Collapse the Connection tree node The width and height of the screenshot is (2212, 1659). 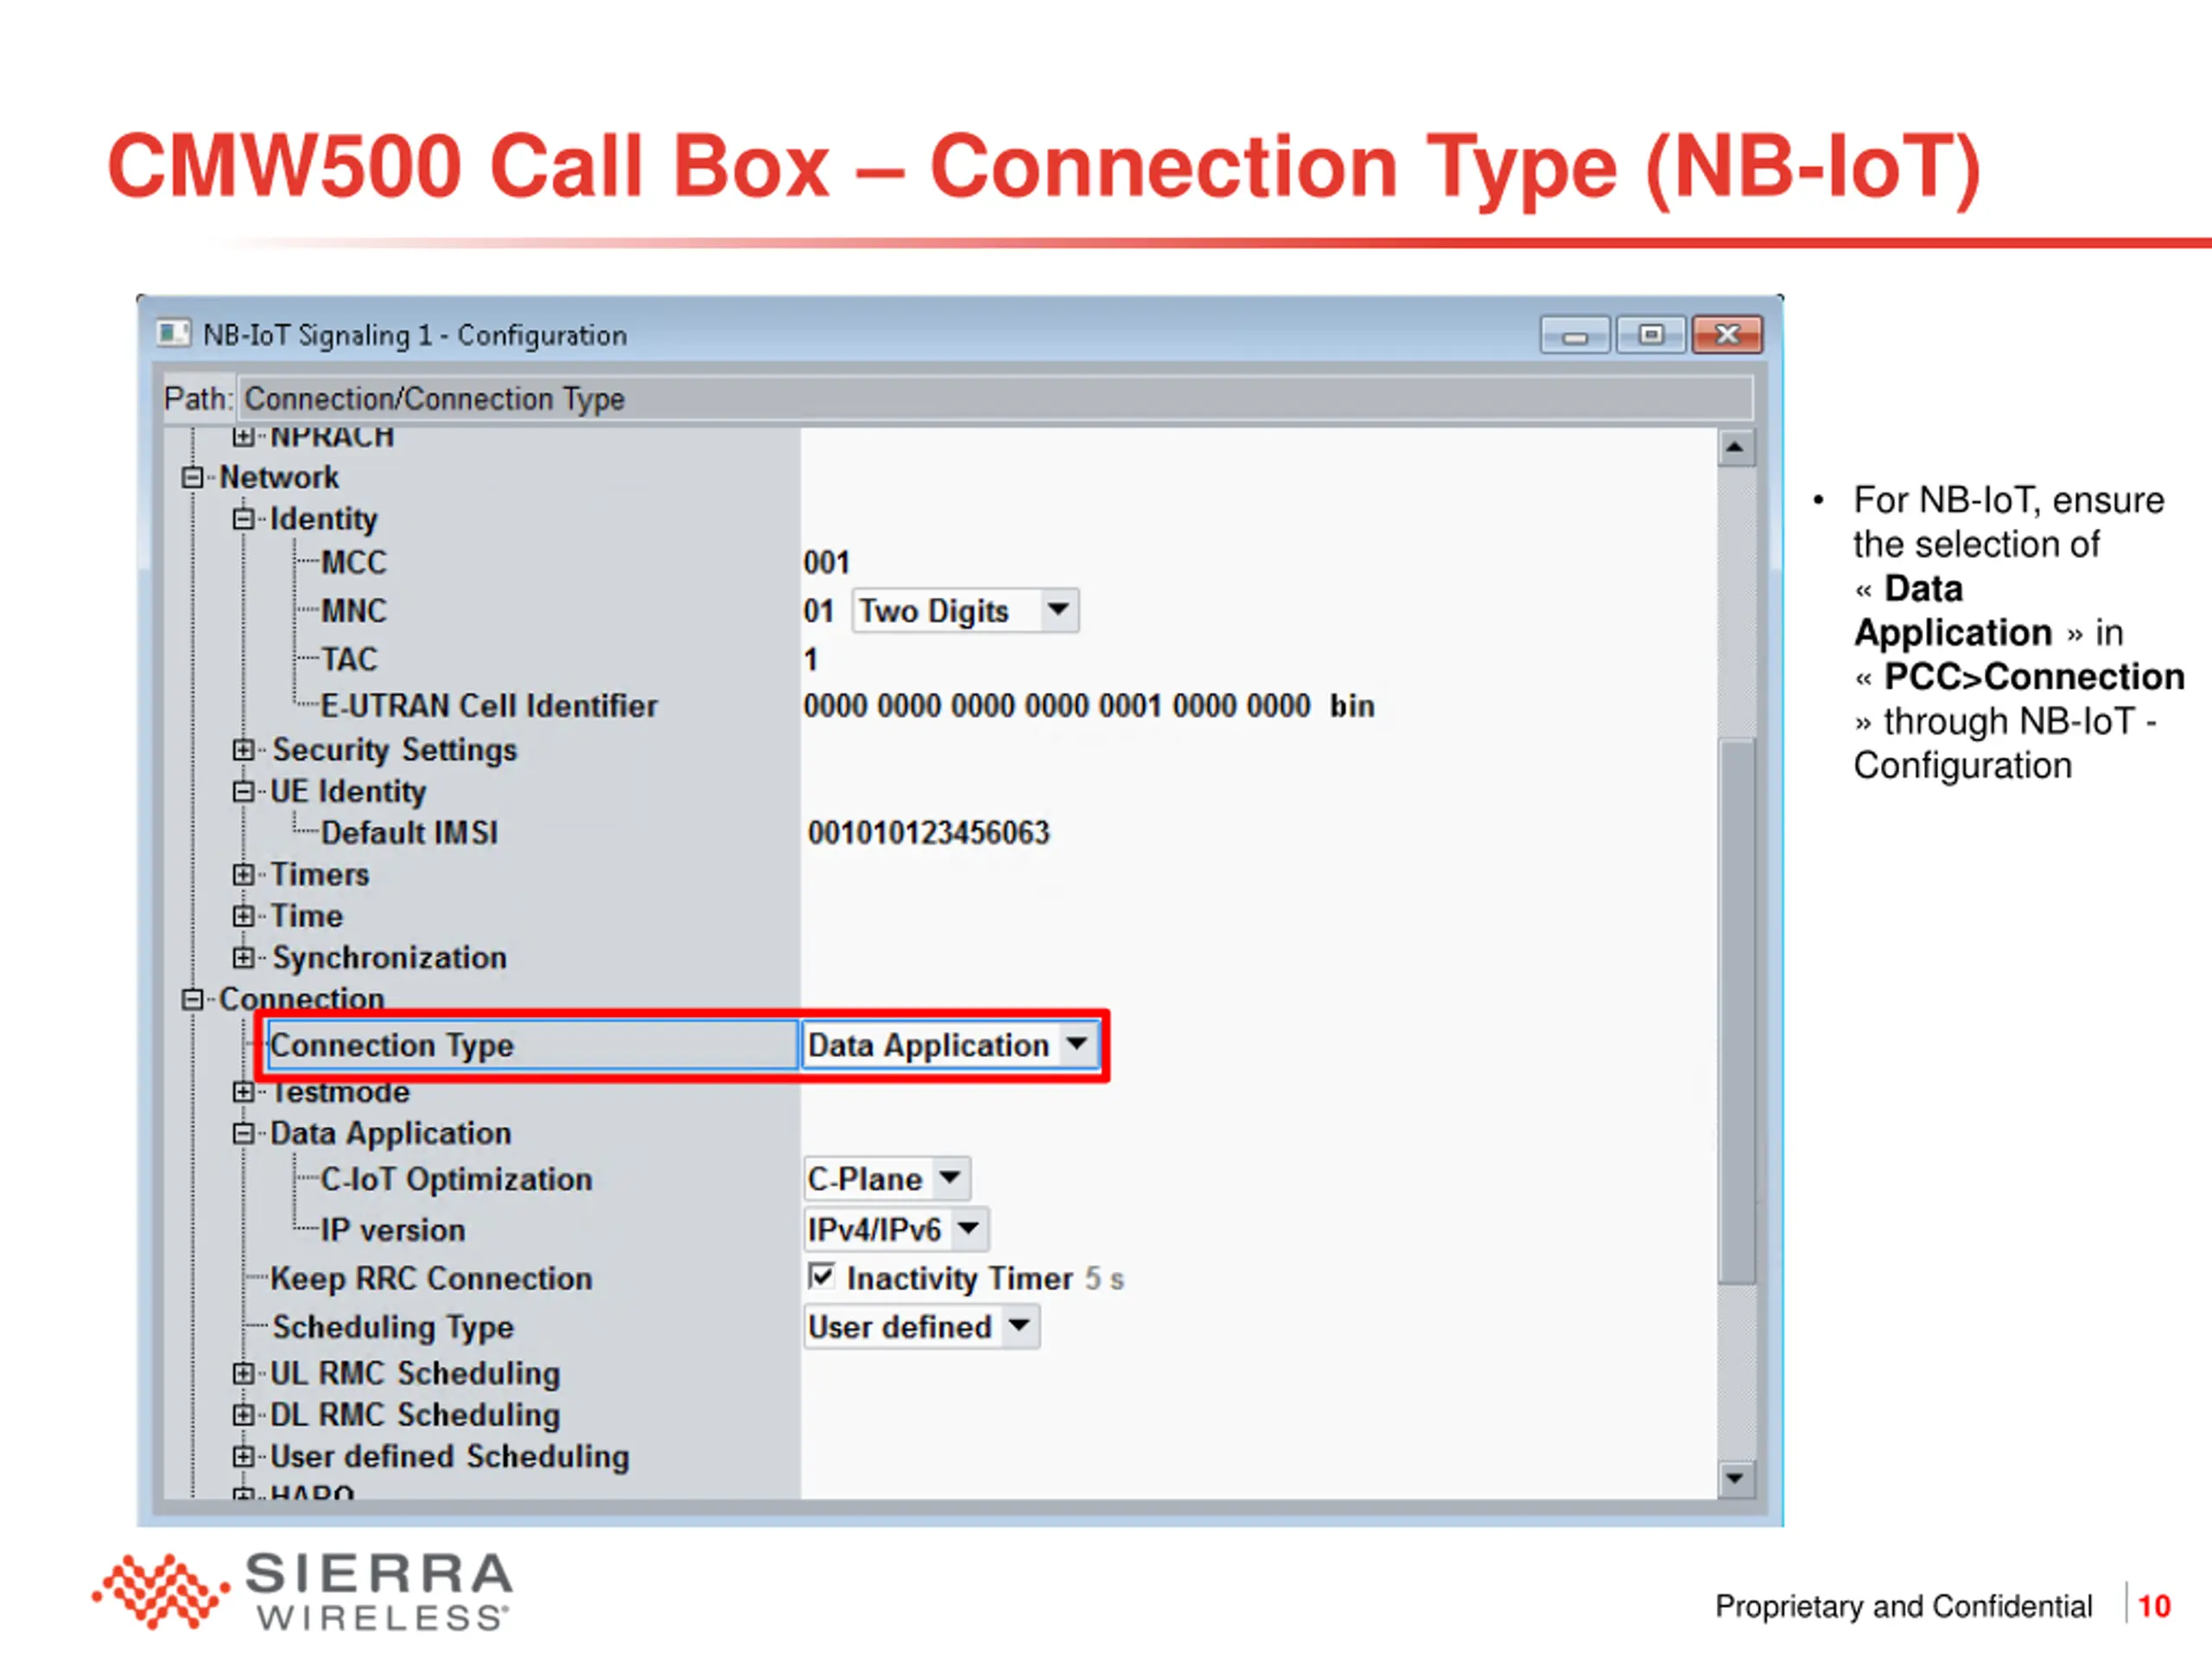[192, 999]
